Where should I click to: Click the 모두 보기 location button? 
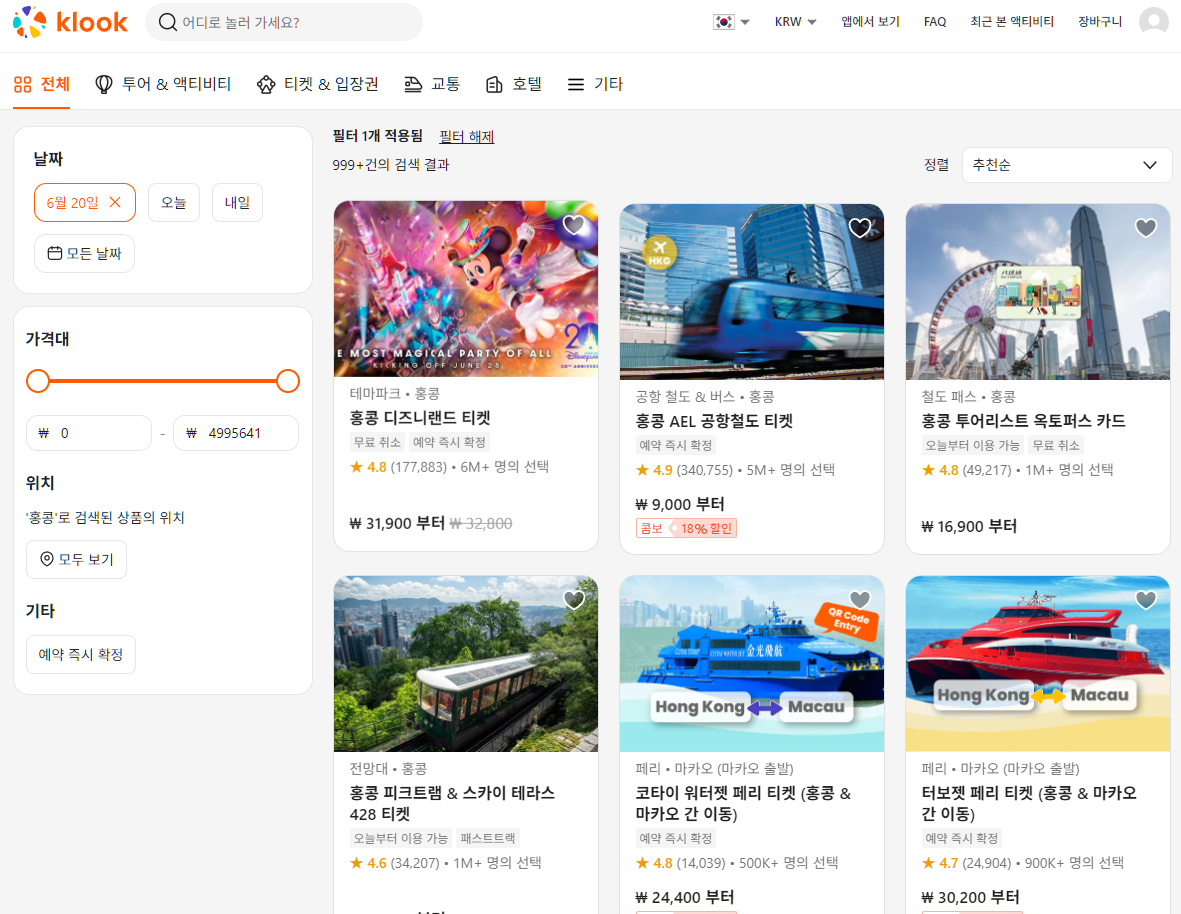[77, 559]
